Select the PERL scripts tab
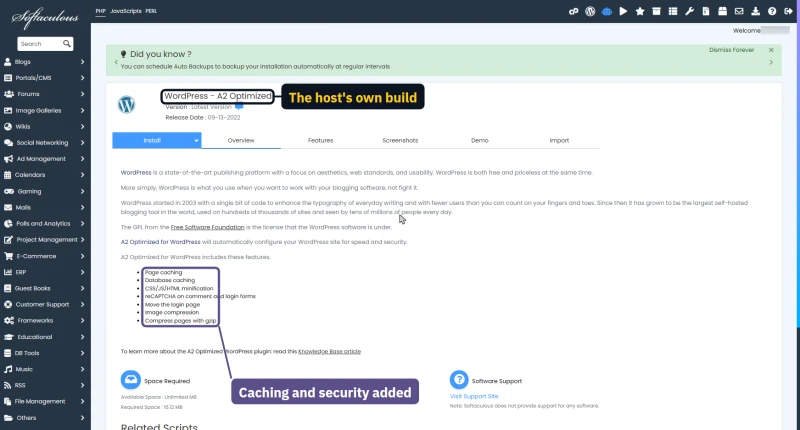This screenshot has height=430, width=800. point(151,11)
